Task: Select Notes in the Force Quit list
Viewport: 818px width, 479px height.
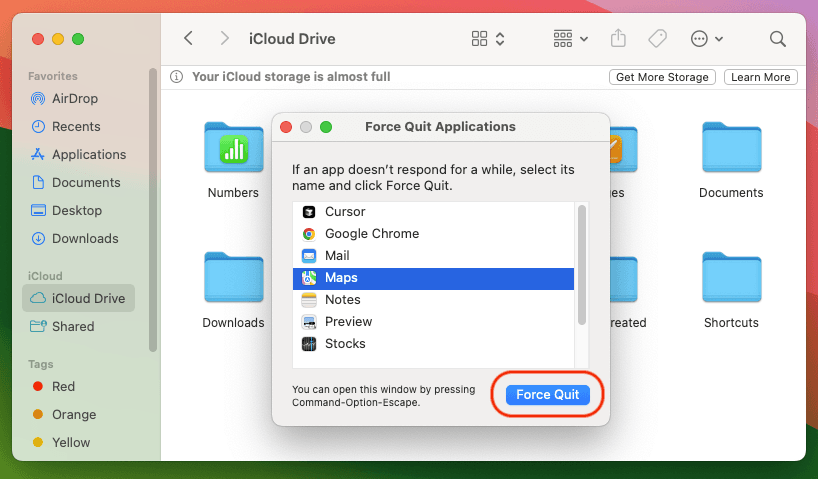Action: point(433,300)
